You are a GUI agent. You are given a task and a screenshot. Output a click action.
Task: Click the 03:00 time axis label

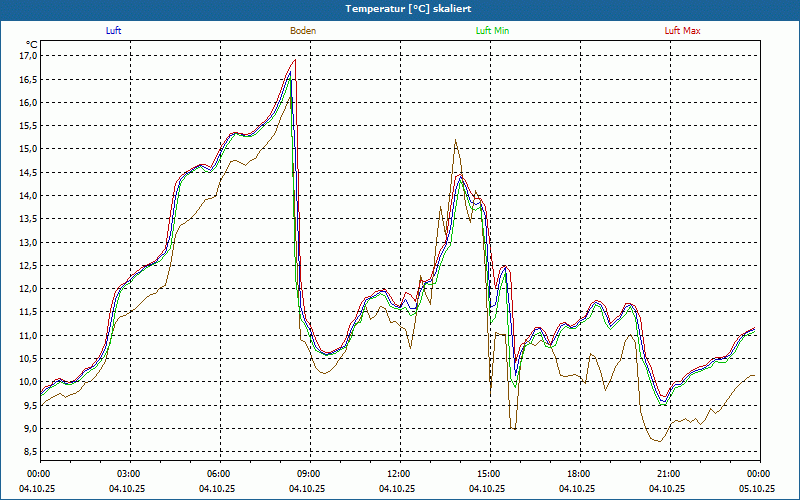(x=129, y=474)
